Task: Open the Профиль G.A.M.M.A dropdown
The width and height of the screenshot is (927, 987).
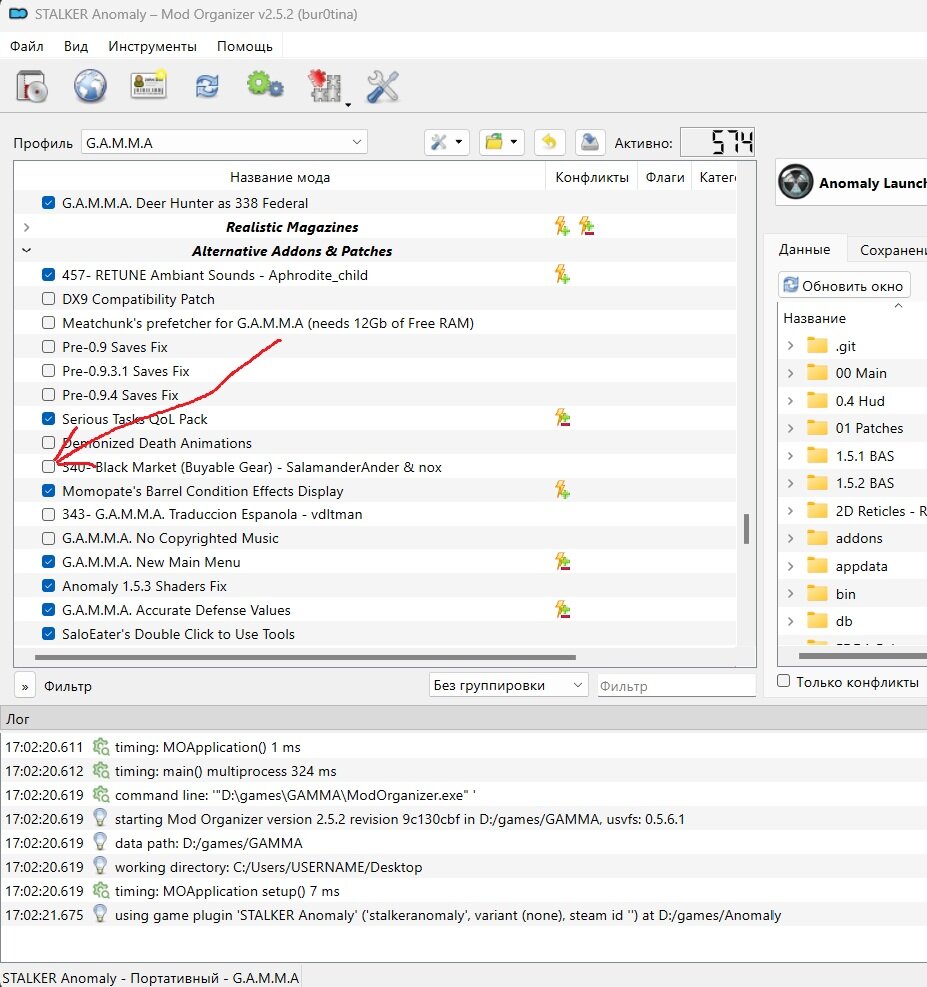Action: pos(224,143)
